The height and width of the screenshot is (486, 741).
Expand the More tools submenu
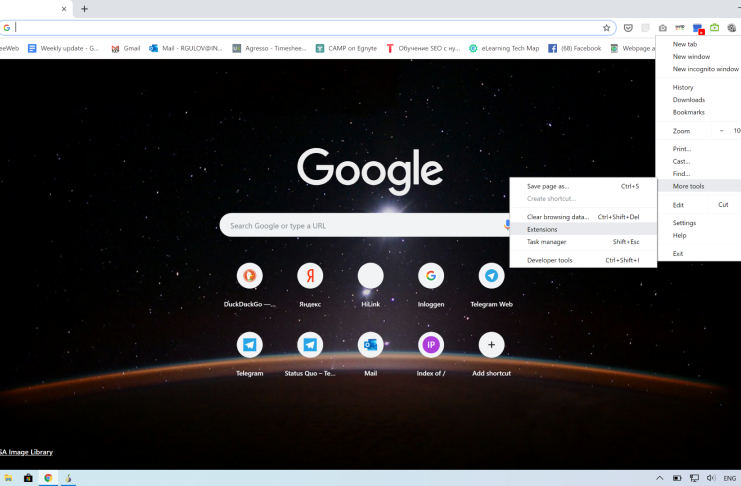(698, 186)
